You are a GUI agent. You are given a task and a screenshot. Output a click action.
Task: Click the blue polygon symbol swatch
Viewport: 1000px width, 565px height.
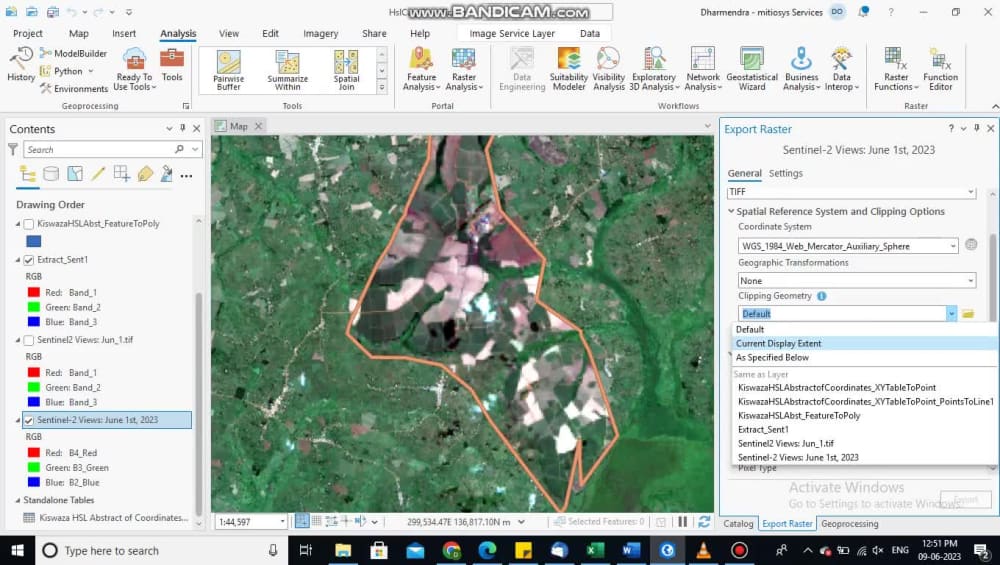[34, 242]
